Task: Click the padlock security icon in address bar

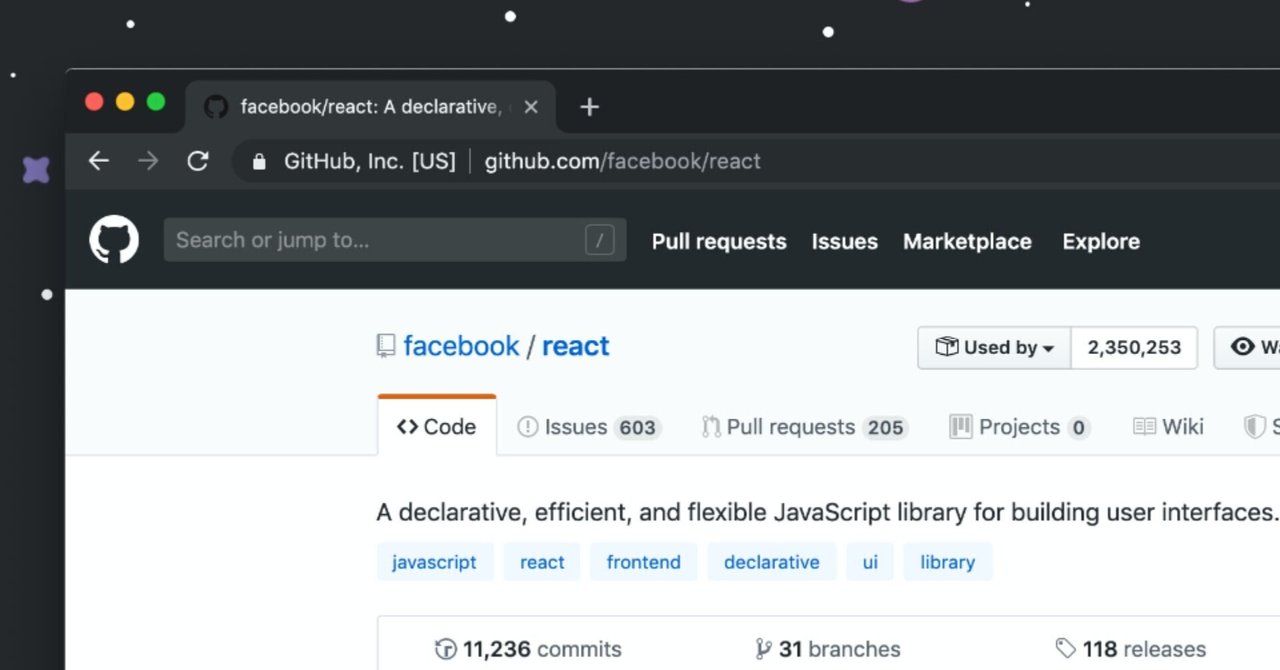Action: coord(258,161)
